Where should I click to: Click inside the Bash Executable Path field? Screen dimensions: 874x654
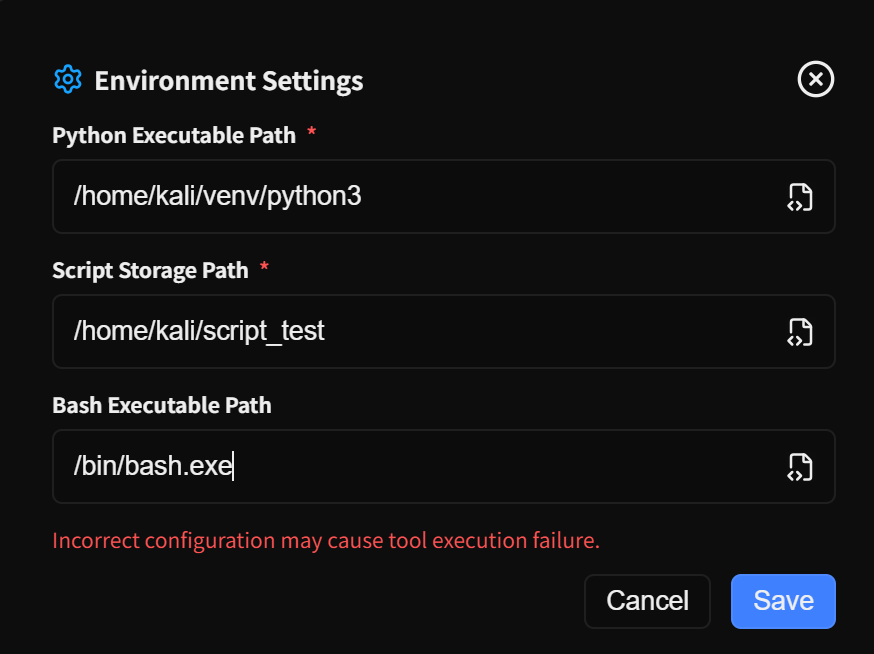[500, 467]
